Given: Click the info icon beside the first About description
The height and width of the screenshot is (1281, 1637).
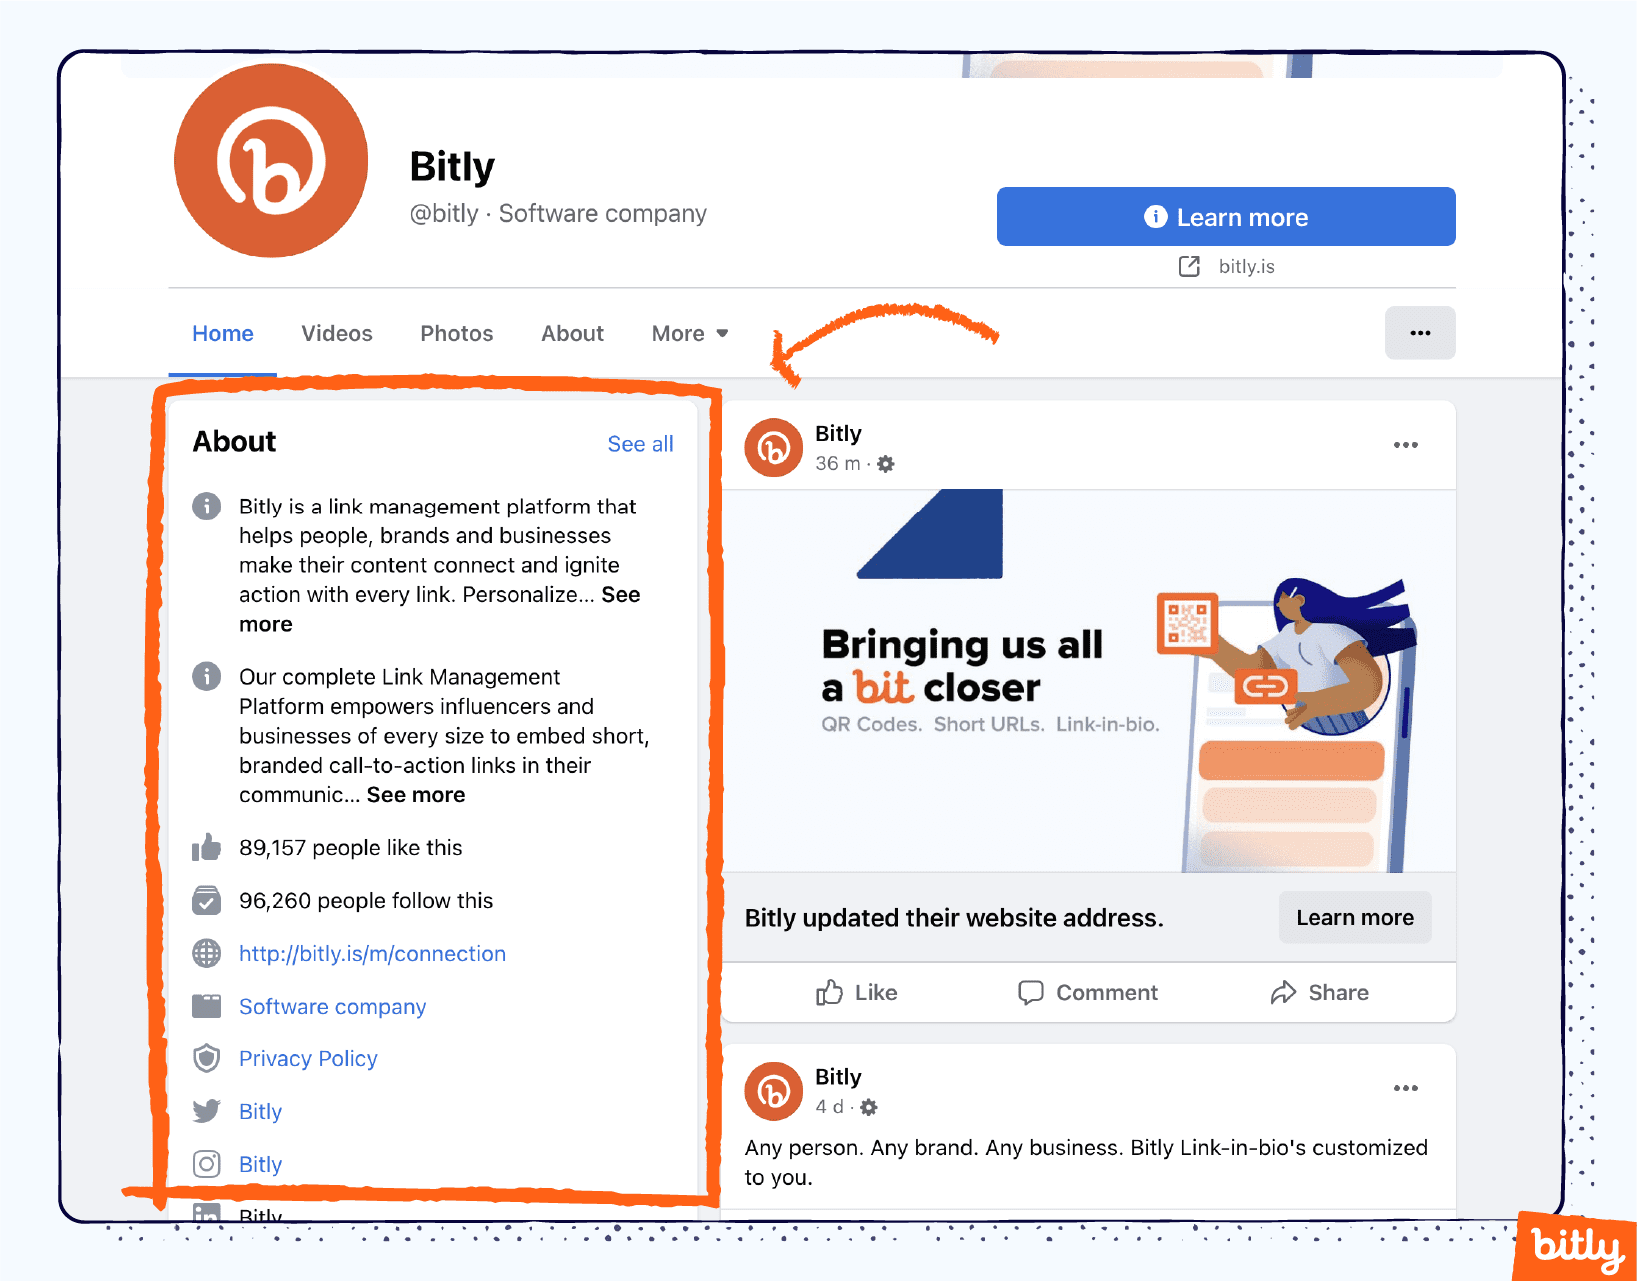Looking at the screenshot, I should (206, 506).
